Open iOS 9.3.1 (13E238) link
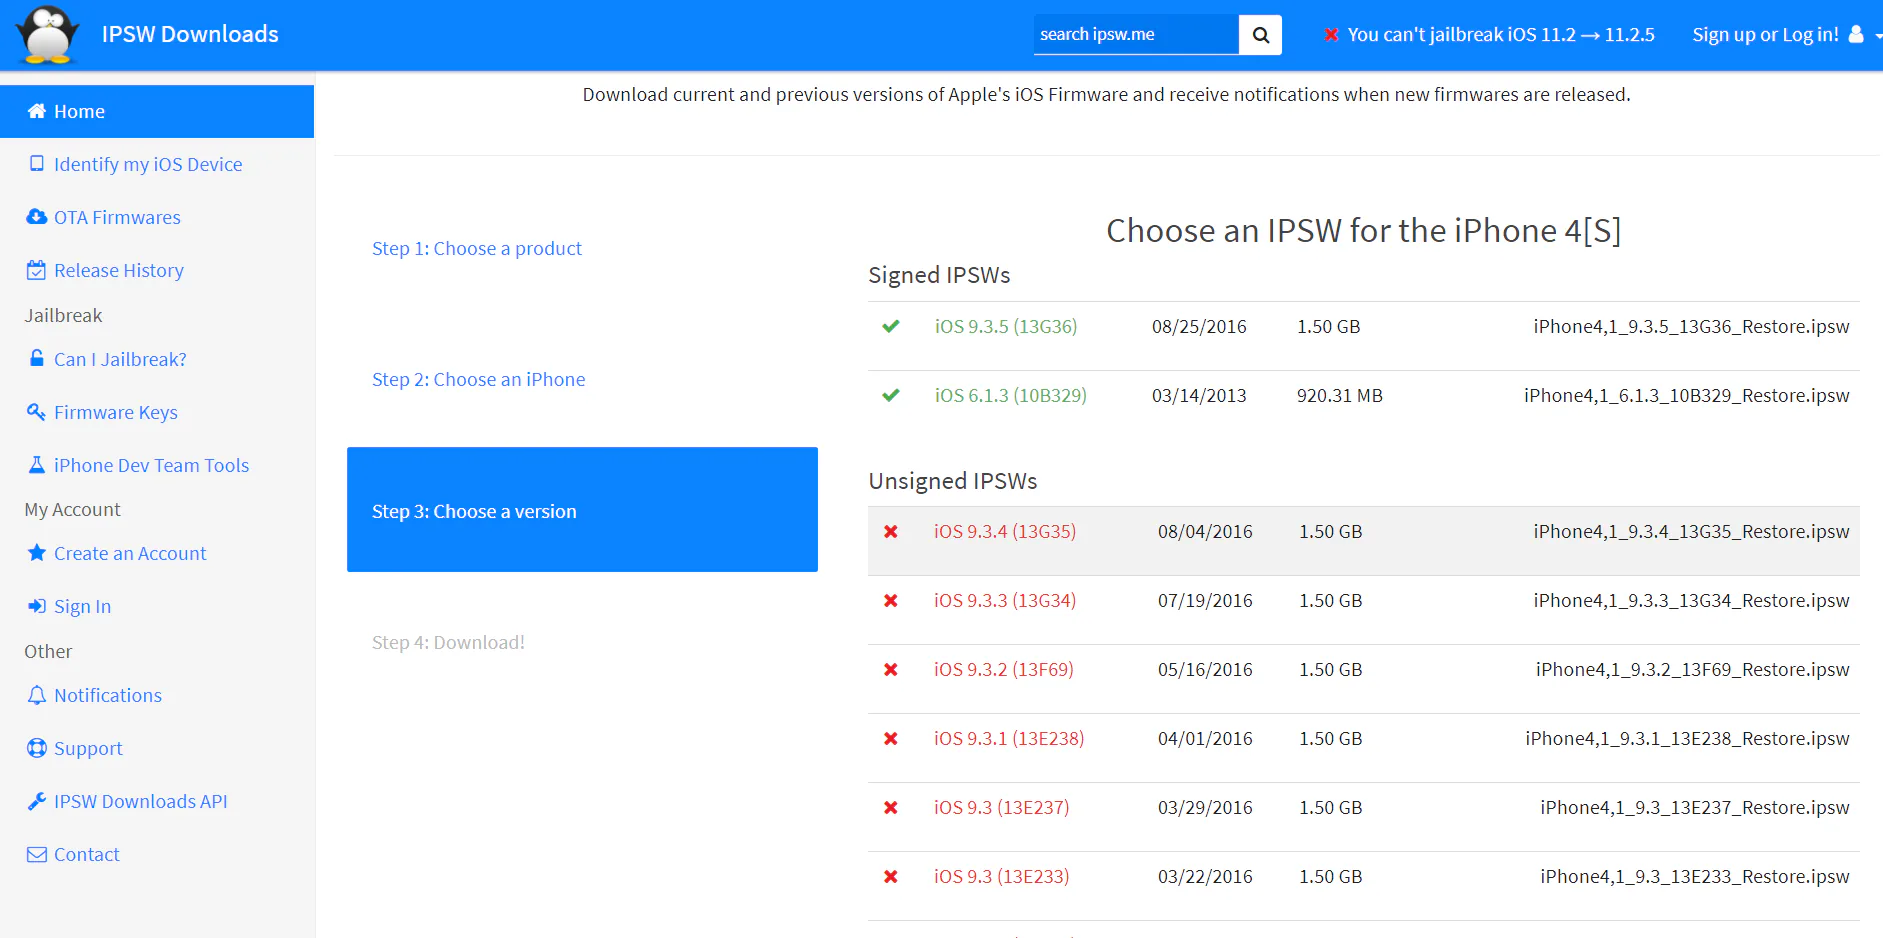This screenshot has height=938, width=1883. pyautogui.click(x=1009, y=738)
